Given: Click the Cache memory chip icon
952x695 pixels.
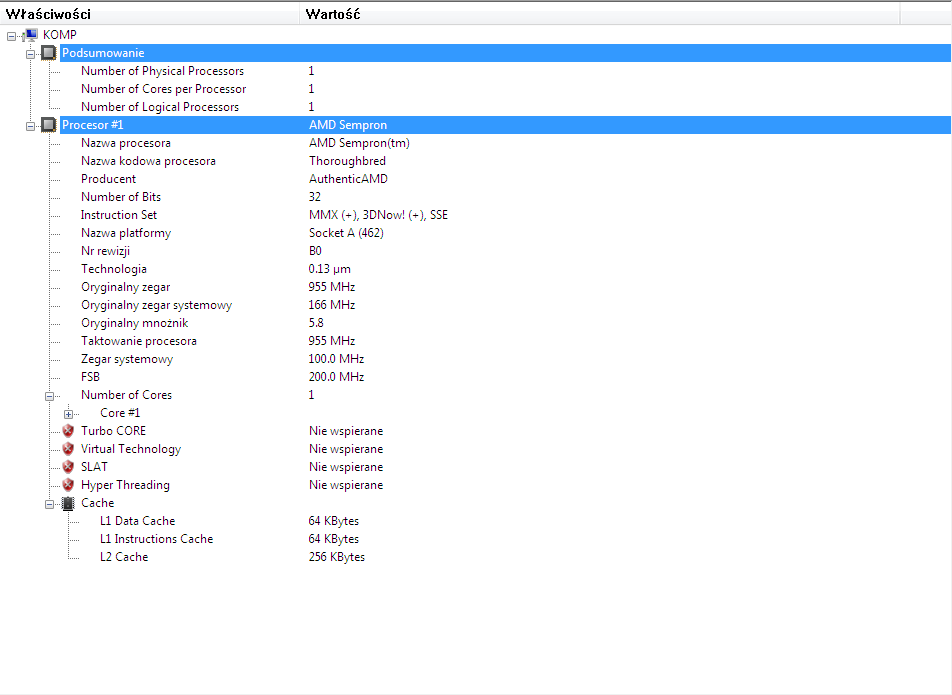Looking at the screenshot, I should coord(68,503).
